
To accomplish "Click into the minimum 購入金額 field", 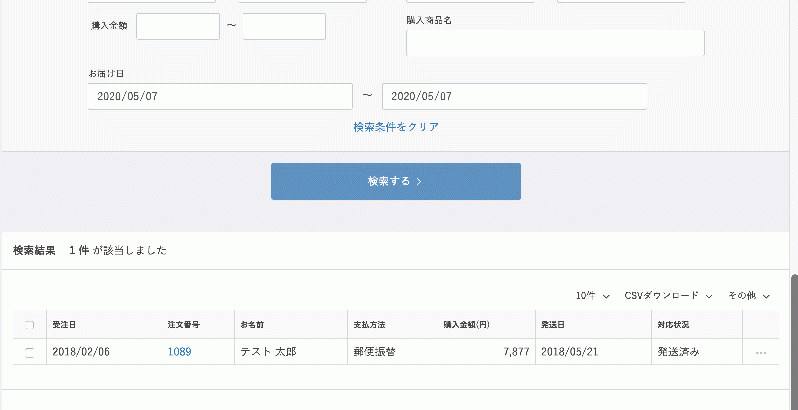I will (178, 27).
